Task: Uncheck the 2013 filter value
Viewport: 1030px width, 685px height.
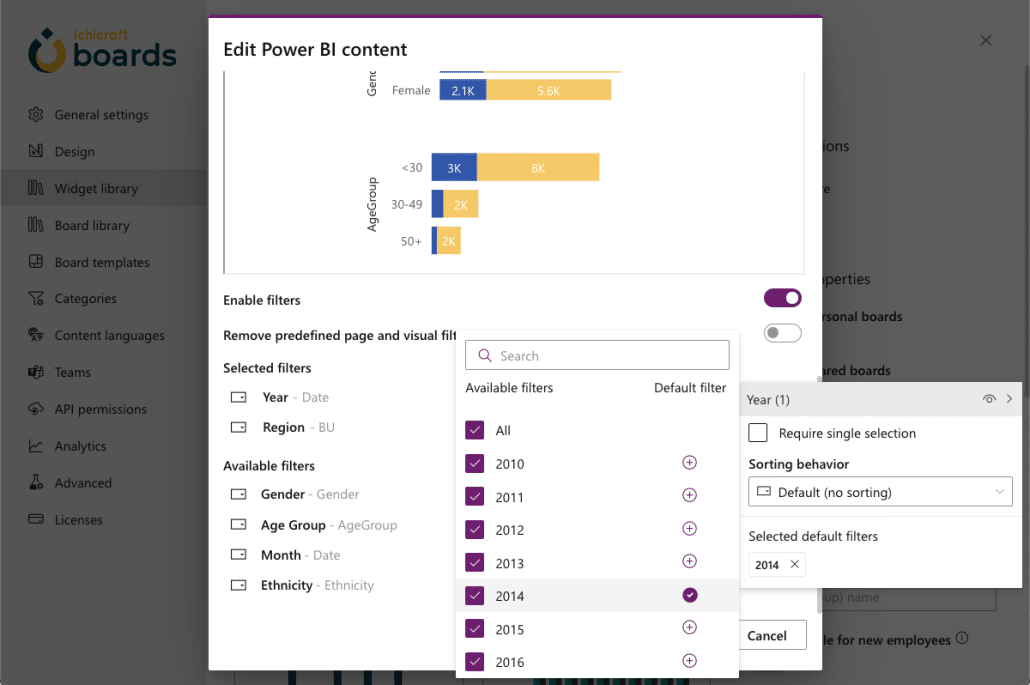Action: tap(475, 562)
